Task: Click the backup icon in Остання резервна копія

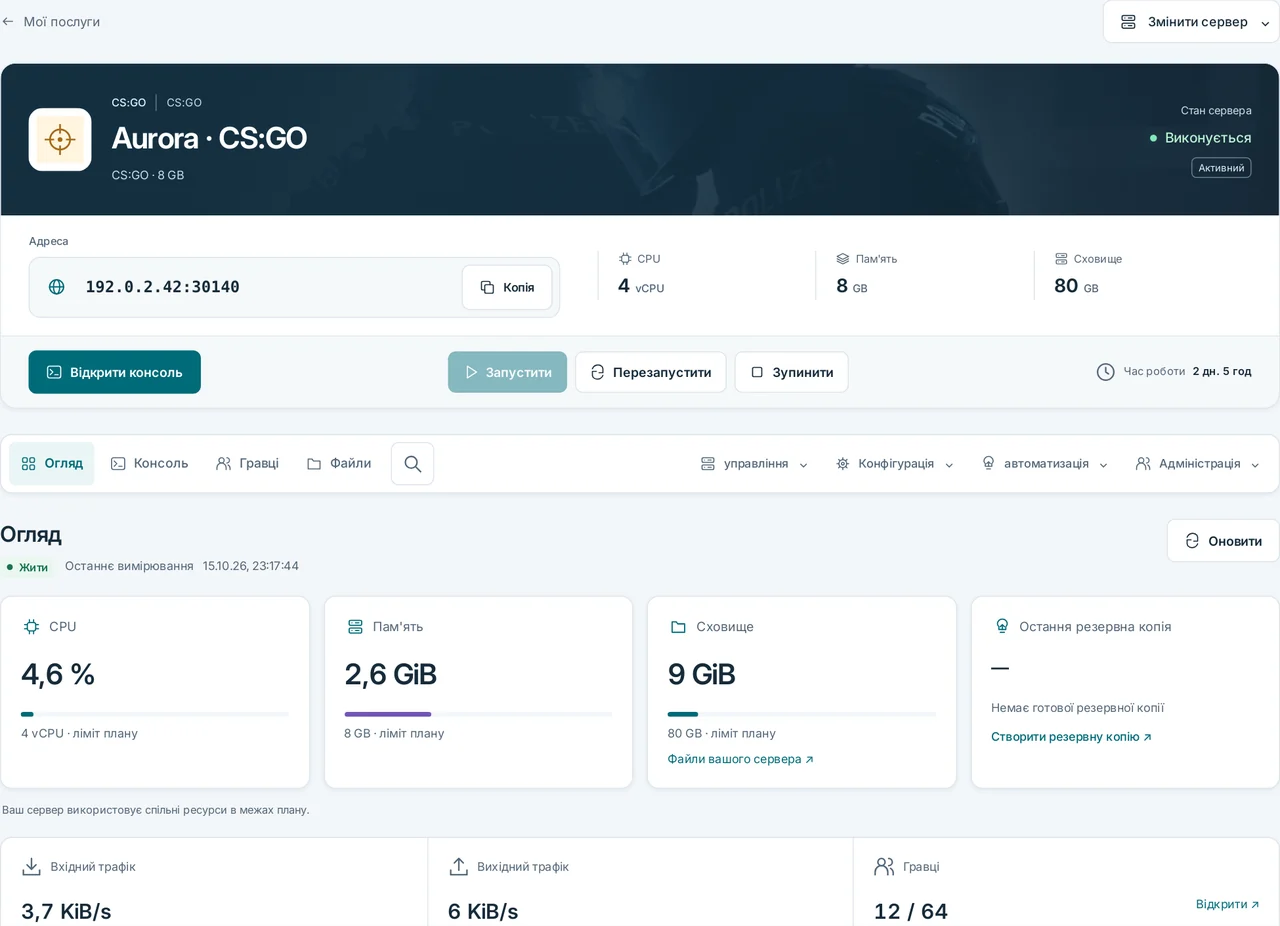Action: (x=1002, y=627)
